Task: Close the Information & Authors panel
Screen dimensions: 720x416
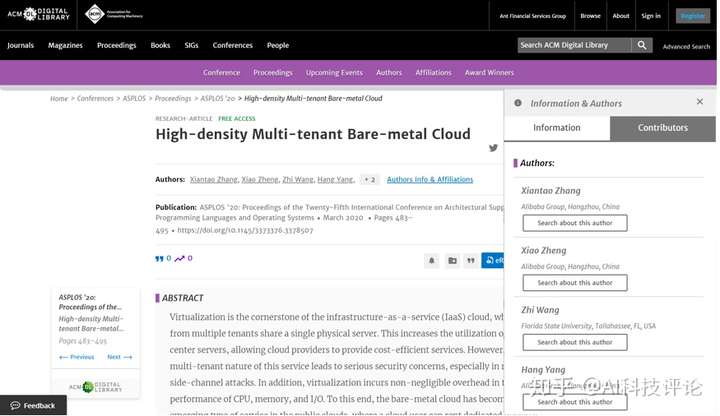Action: [x=699, y=101]
